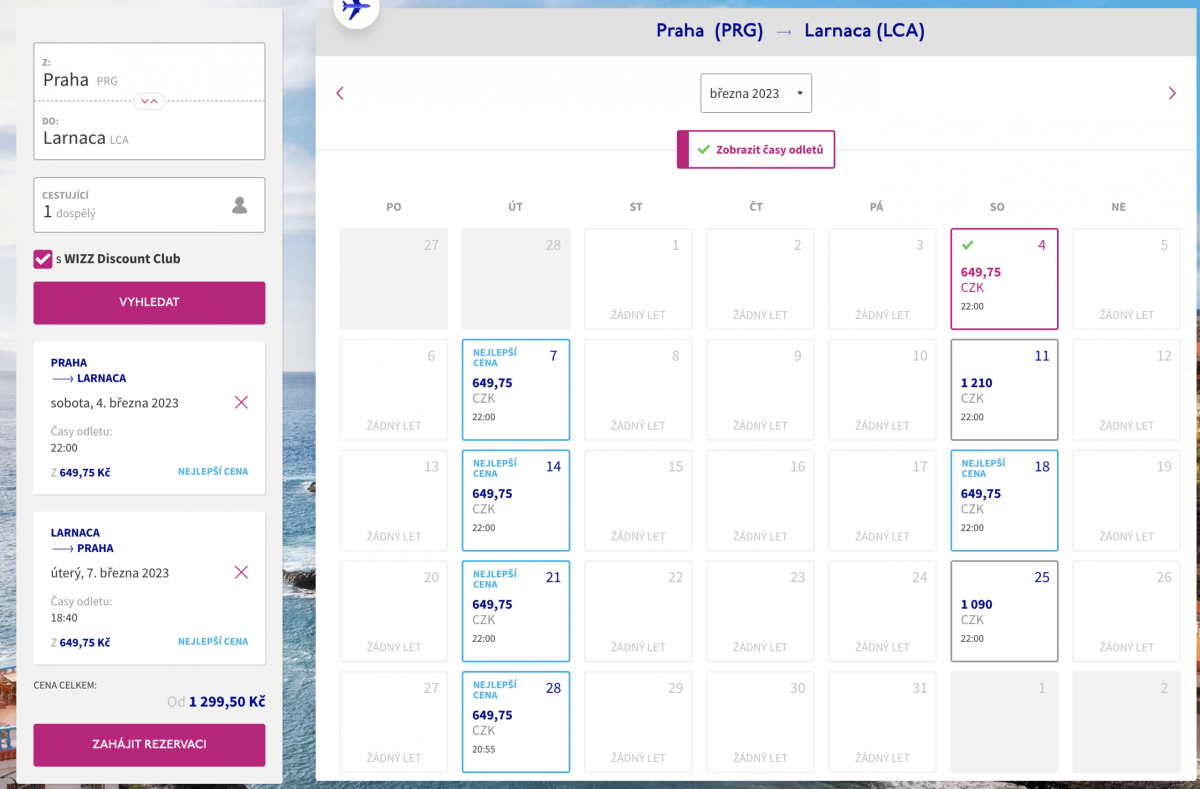Click the Larnaca destination field
The width and height of the screenshot is (1200, 789).
click(149, 130)
